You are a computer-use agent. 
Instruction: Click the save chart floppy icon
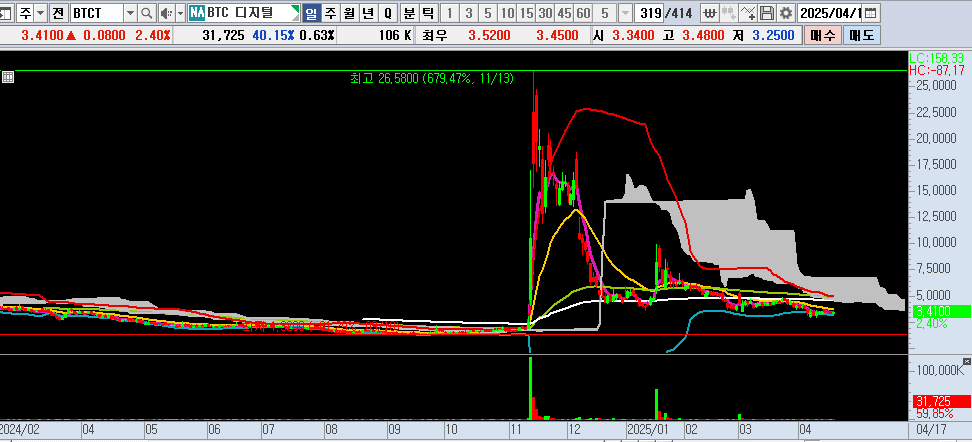767,12
